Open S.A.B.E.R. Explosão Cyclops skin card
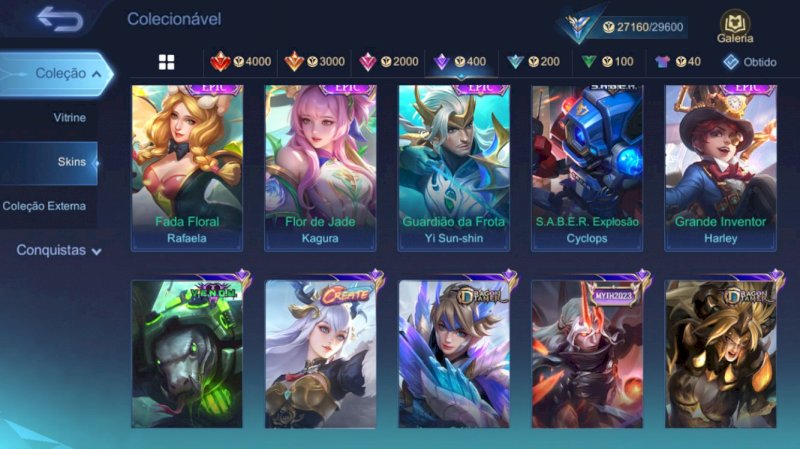The height and width of the screenshot is (449, 800). [x=587, y=168]
